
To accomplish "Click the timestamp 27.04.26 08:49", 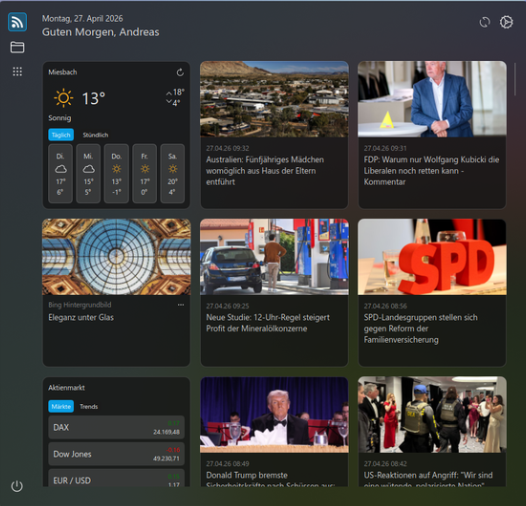I will 227,464.
